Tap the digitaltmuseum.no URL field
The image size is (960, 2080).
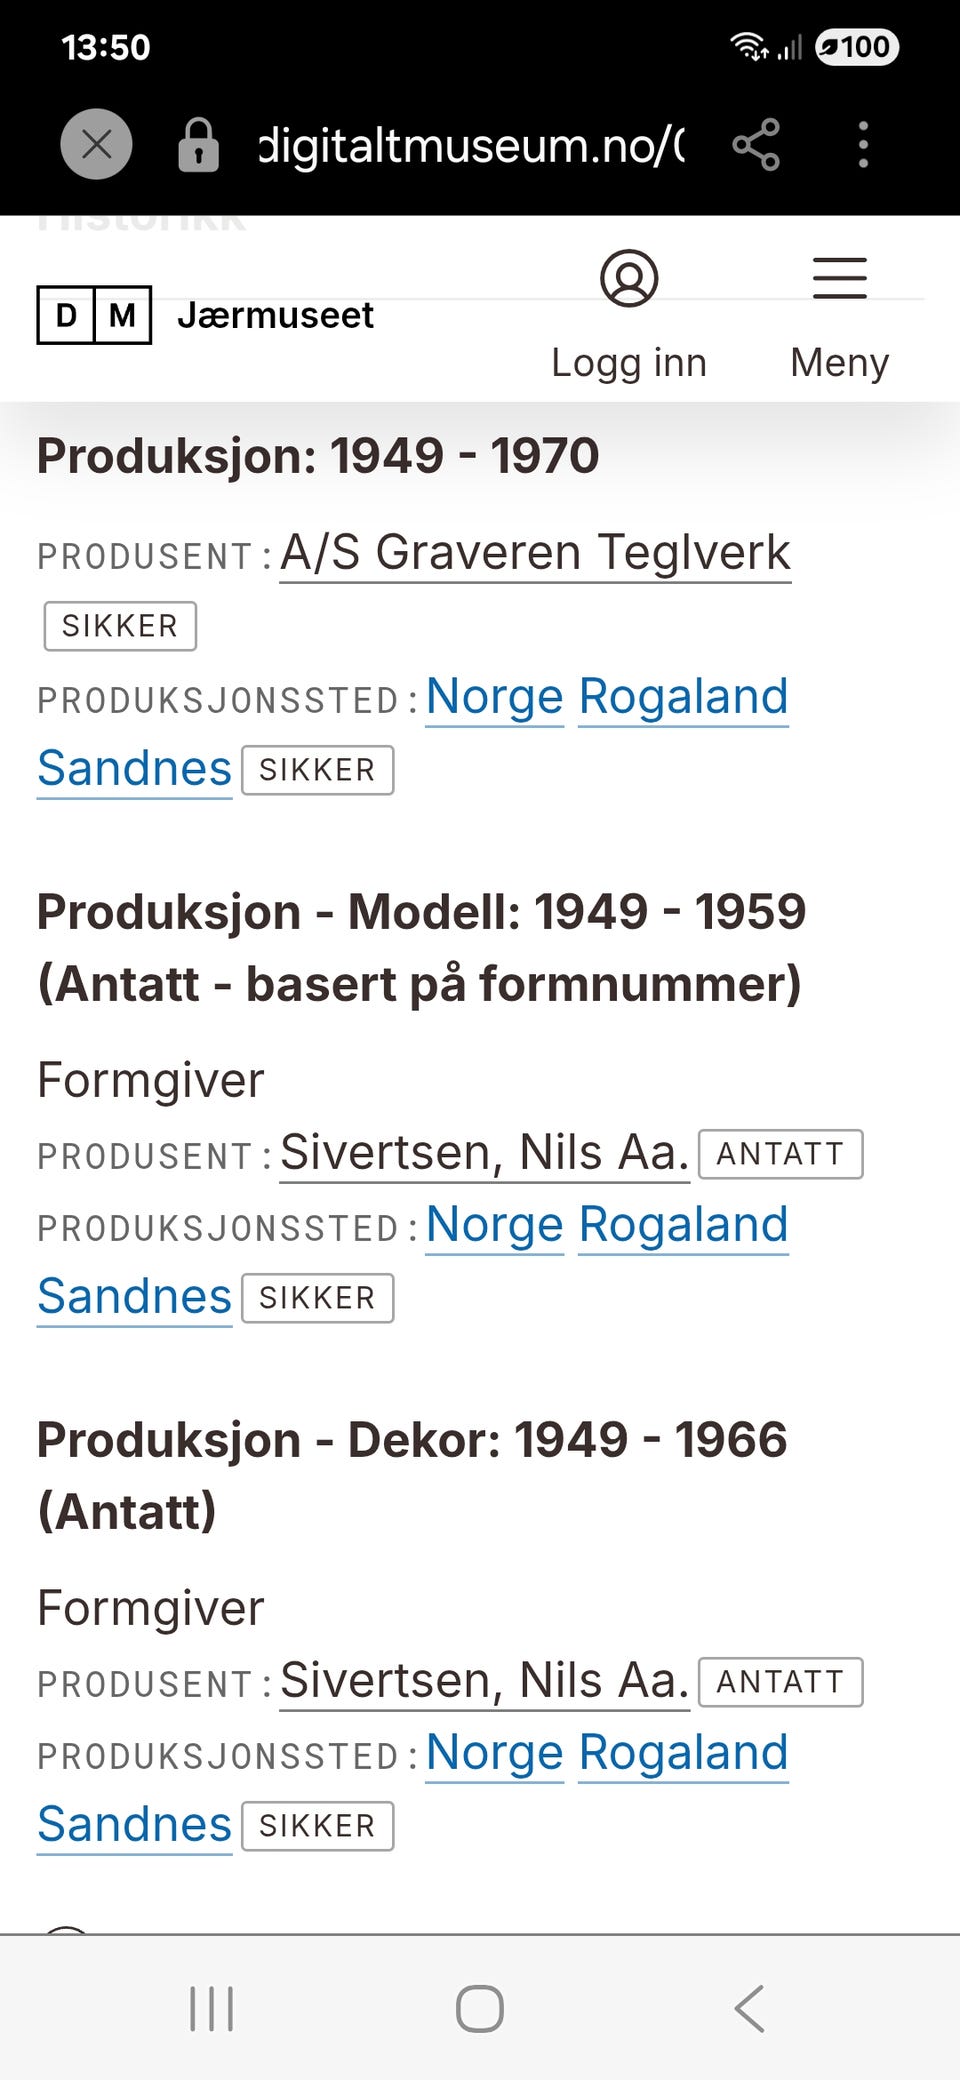coord(472,145)
